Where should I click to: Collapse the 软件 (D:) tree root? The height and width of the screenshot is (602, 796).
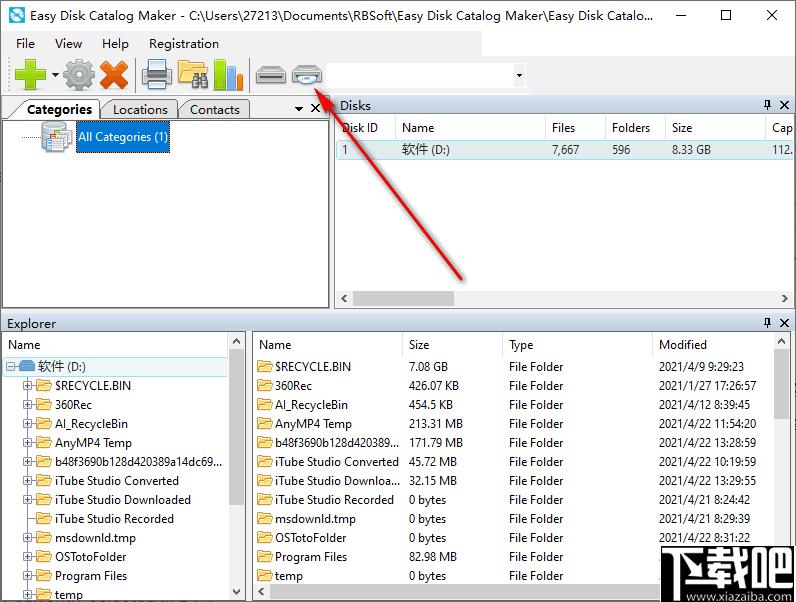point(11,366)
